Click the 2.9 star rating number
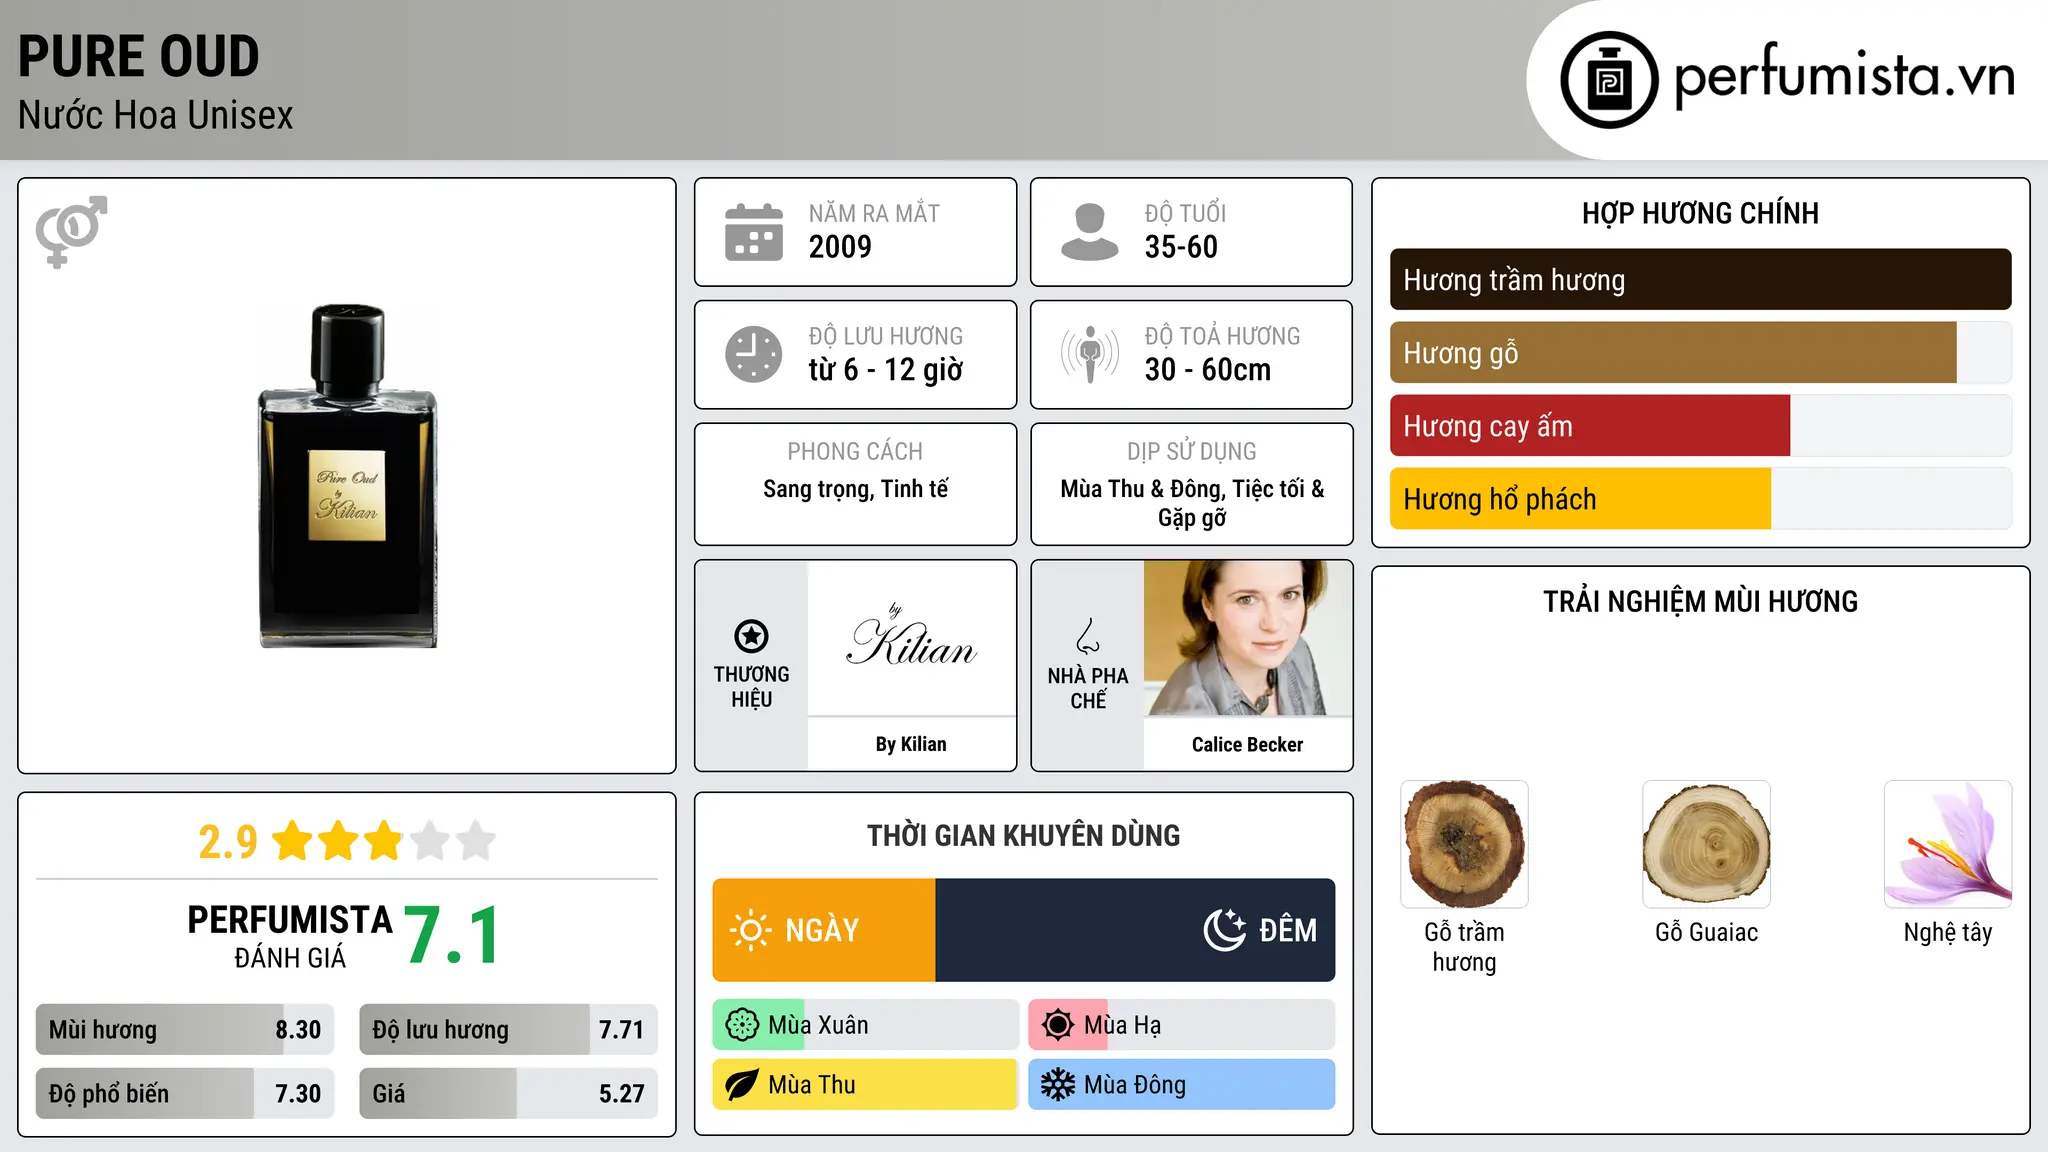 (228, 842)
